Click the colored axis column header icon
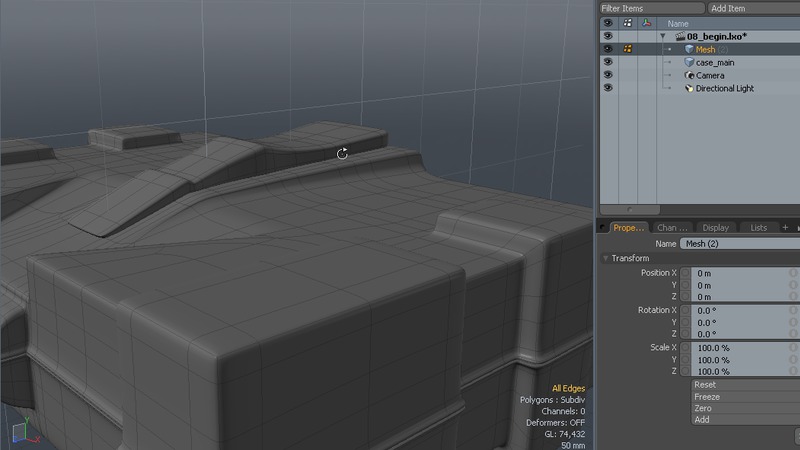This screenshot has width=800, height=450. pos(646,23)
